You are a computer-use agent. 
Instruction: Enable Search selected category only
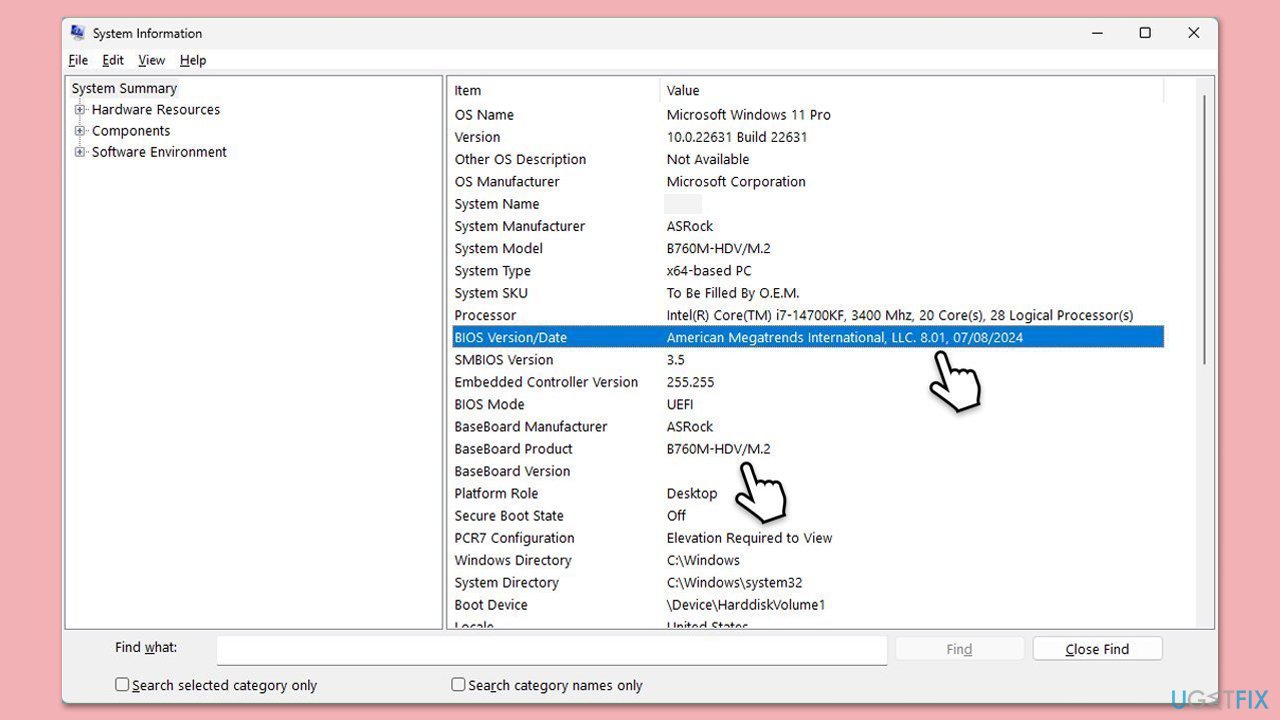[122, 684]
